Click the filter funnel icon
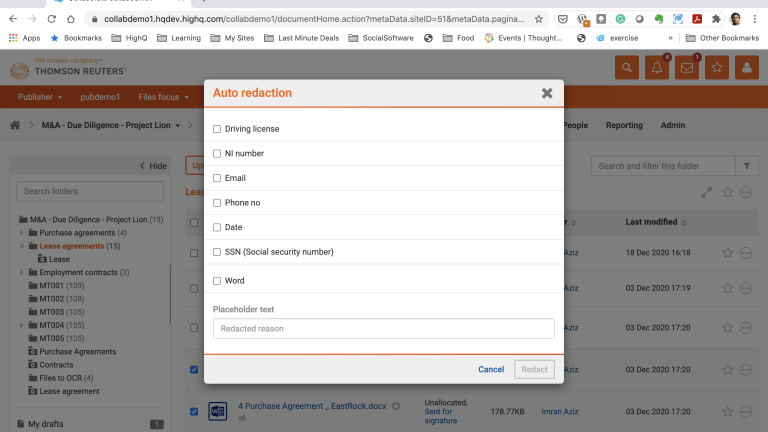The image size is (768, 432). tap(747, 166)
